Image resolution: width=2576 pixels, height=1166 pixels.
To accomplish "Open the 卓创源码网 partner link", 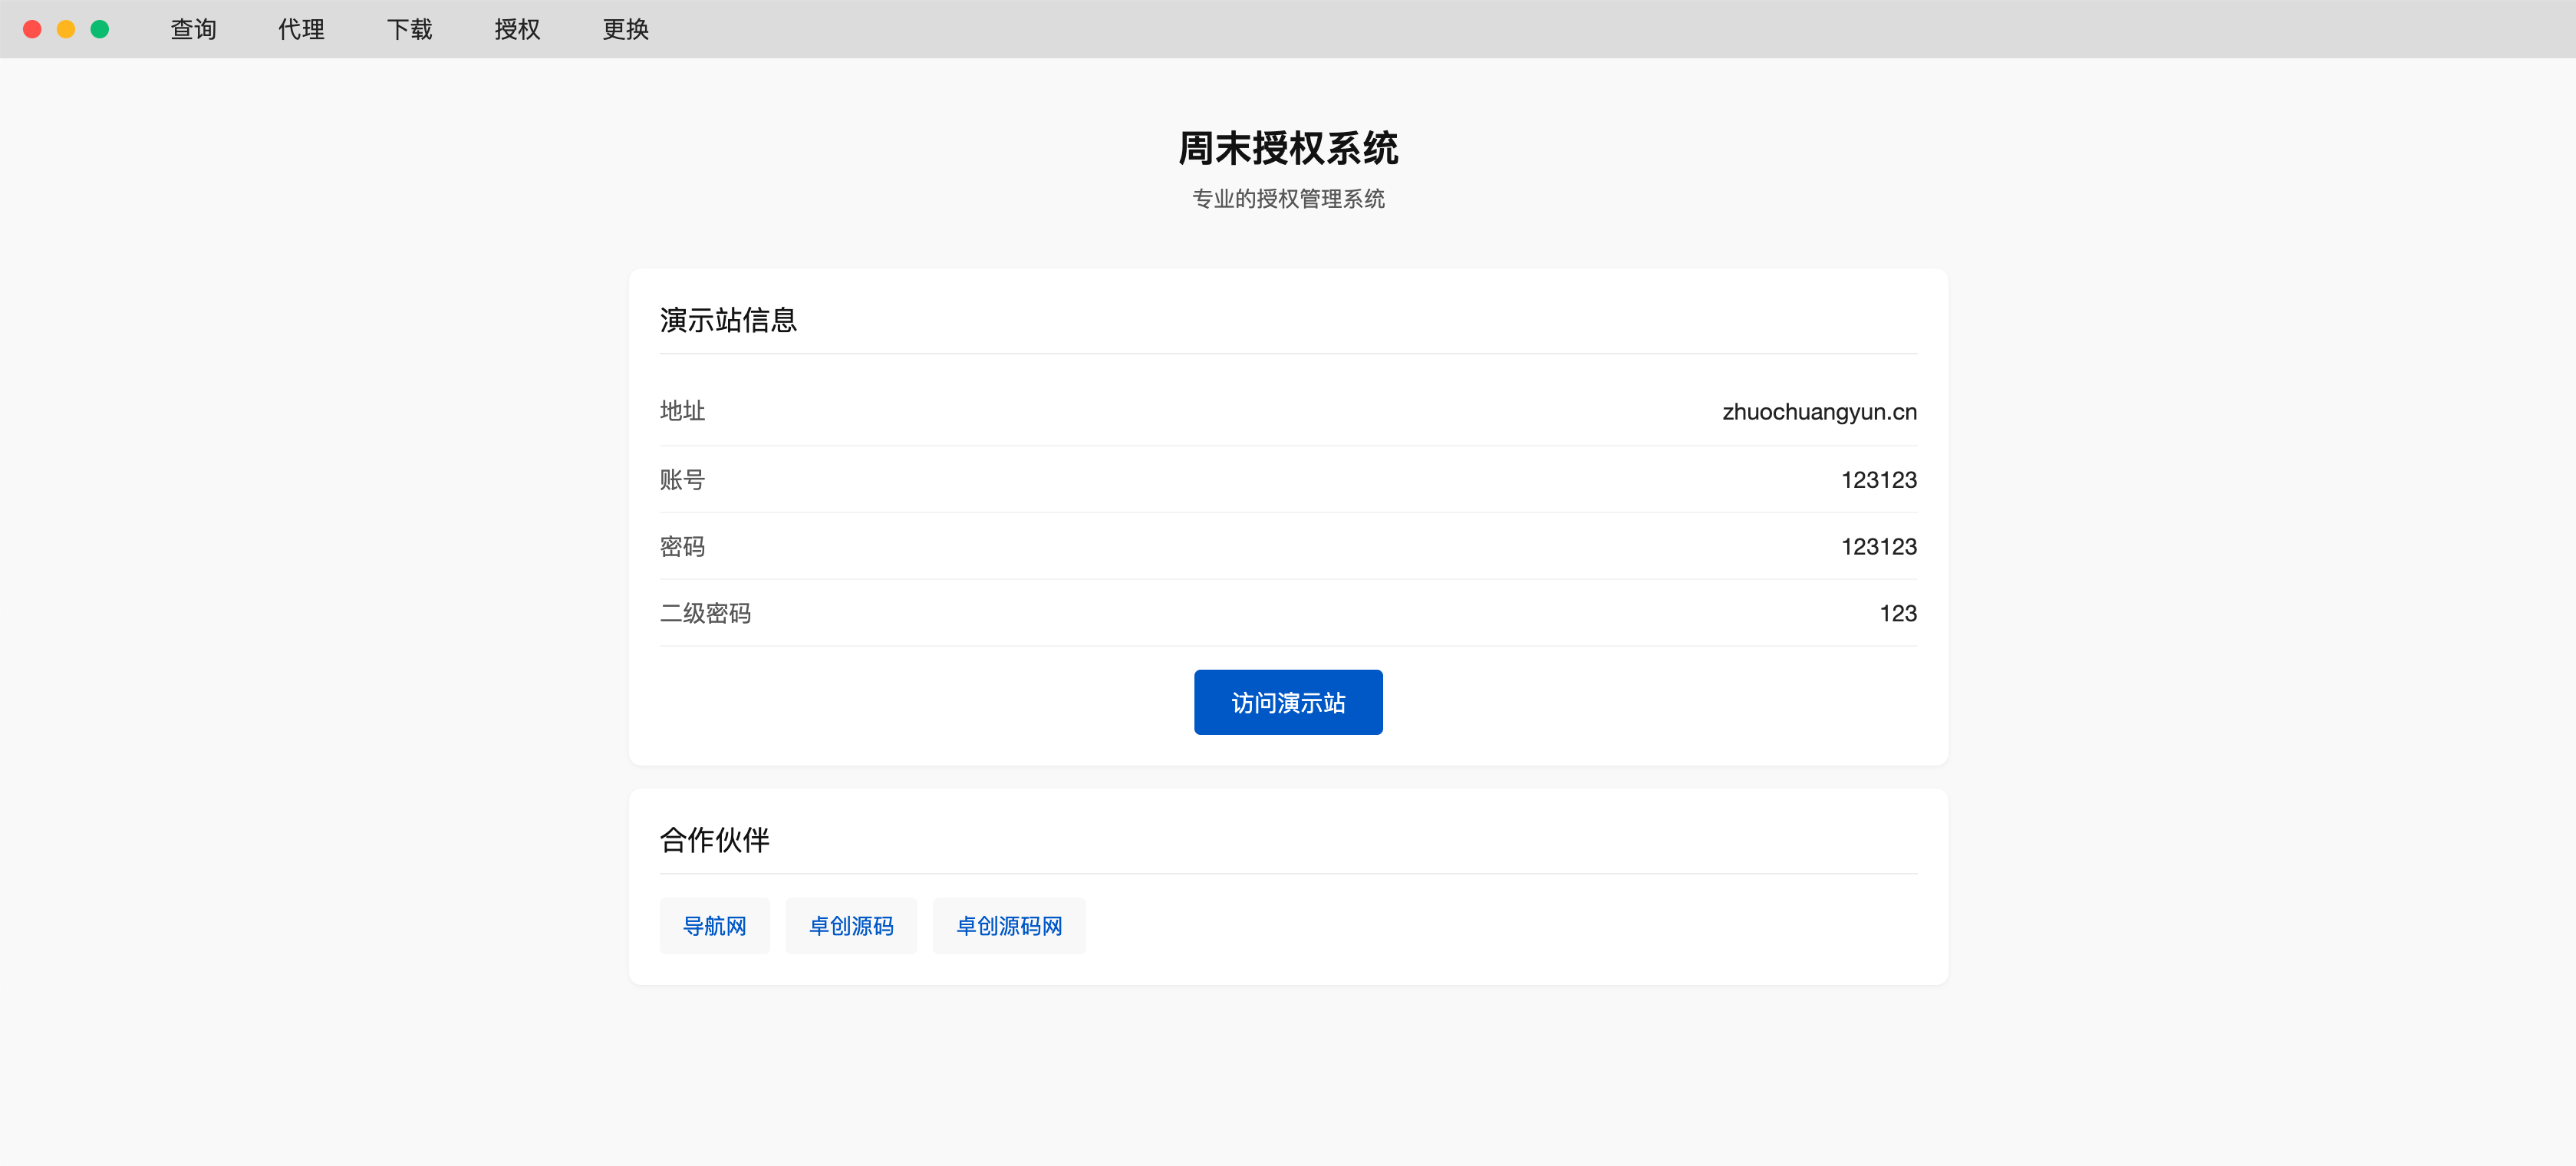I will coord(1009,926).
